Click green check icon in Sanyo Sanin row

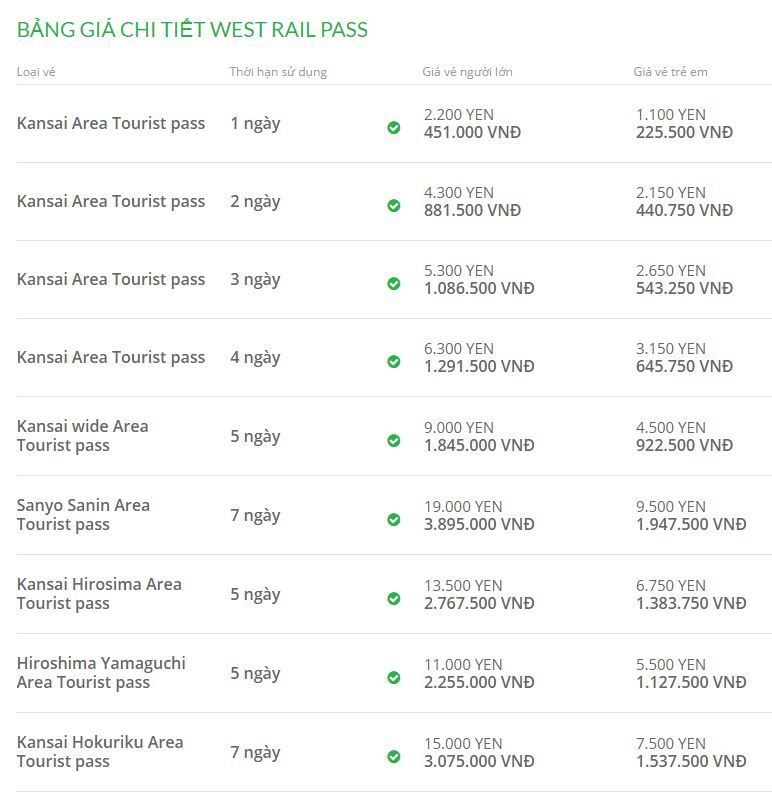394,520
